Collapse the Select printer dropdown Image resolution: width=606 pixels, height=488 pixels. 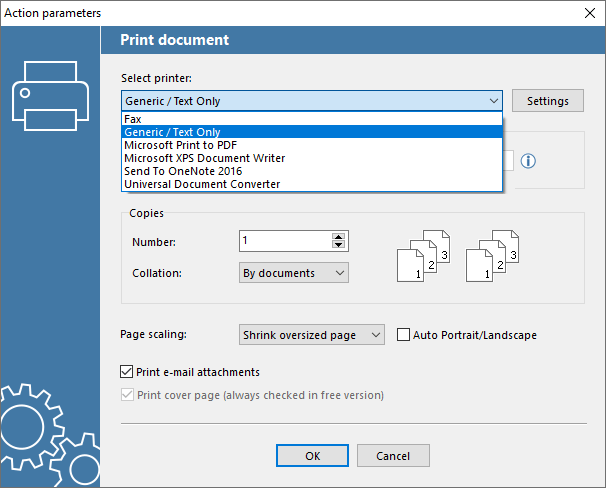[x=494, y=101]
